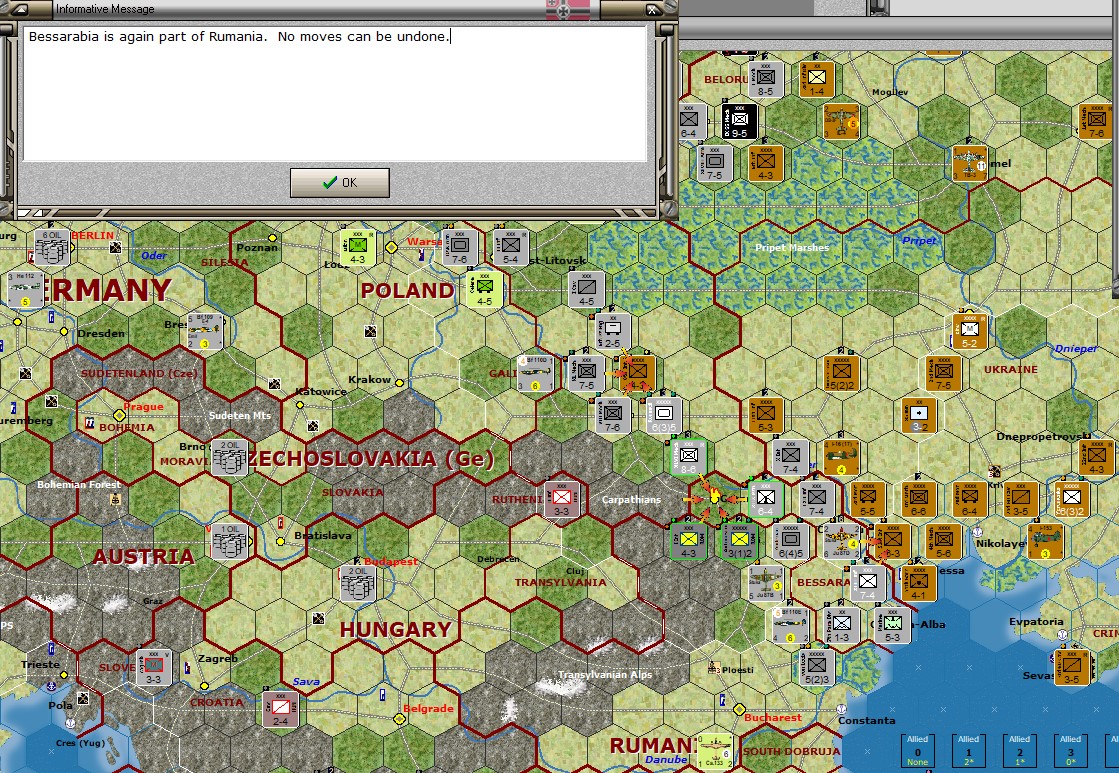Viewport: 1119px width, 773px height.
Task: Select the 5-3 marine unit near Cetatea-Alba
Action: coord(893,626)
